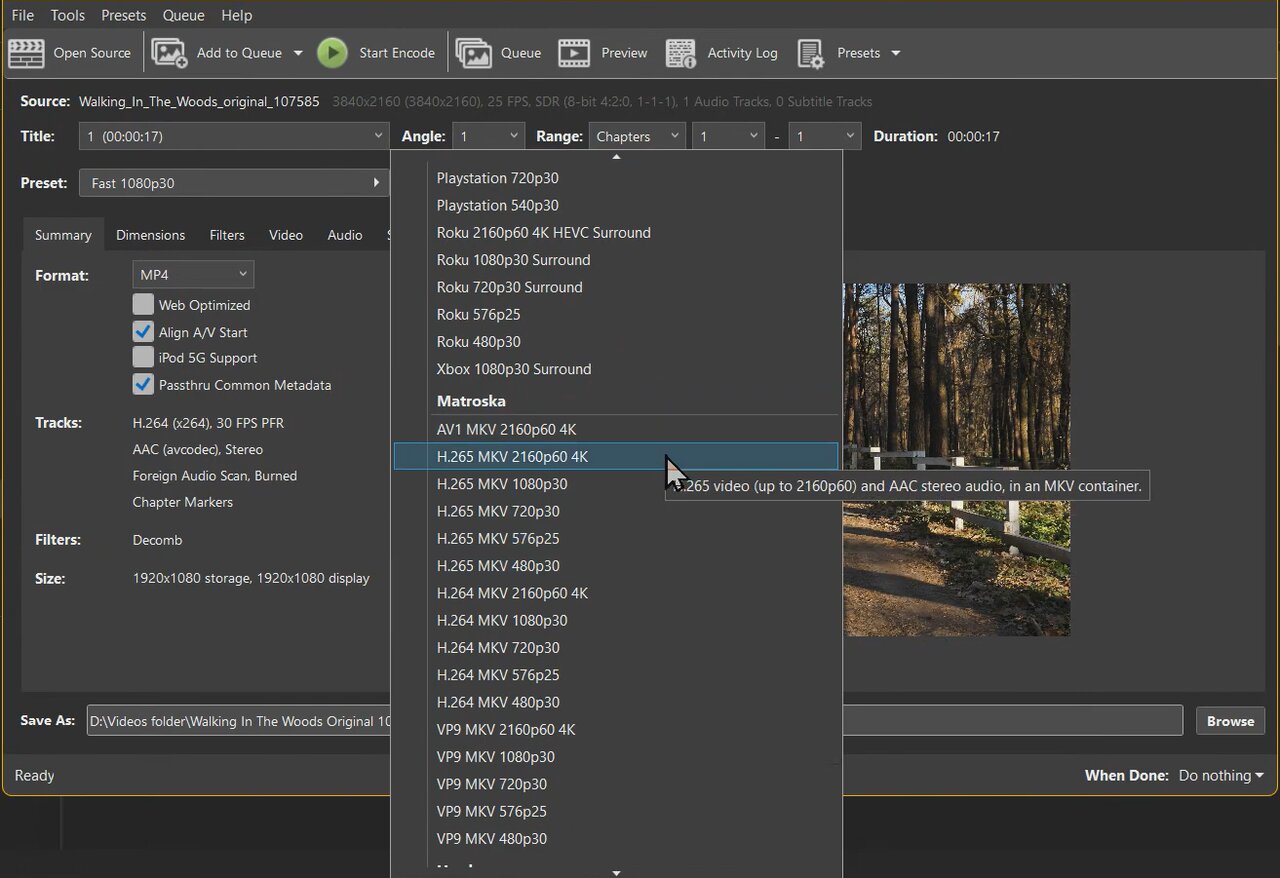1280x878 pixels.
Task: Open the Angle dropdown
Action: coord(488,136)
